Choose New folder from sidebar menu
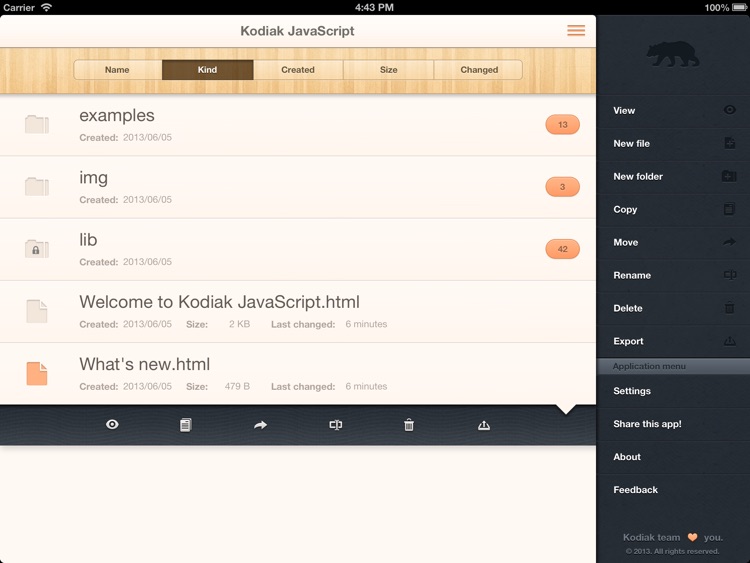The image size is (750, 563). [x=673, y=177]
